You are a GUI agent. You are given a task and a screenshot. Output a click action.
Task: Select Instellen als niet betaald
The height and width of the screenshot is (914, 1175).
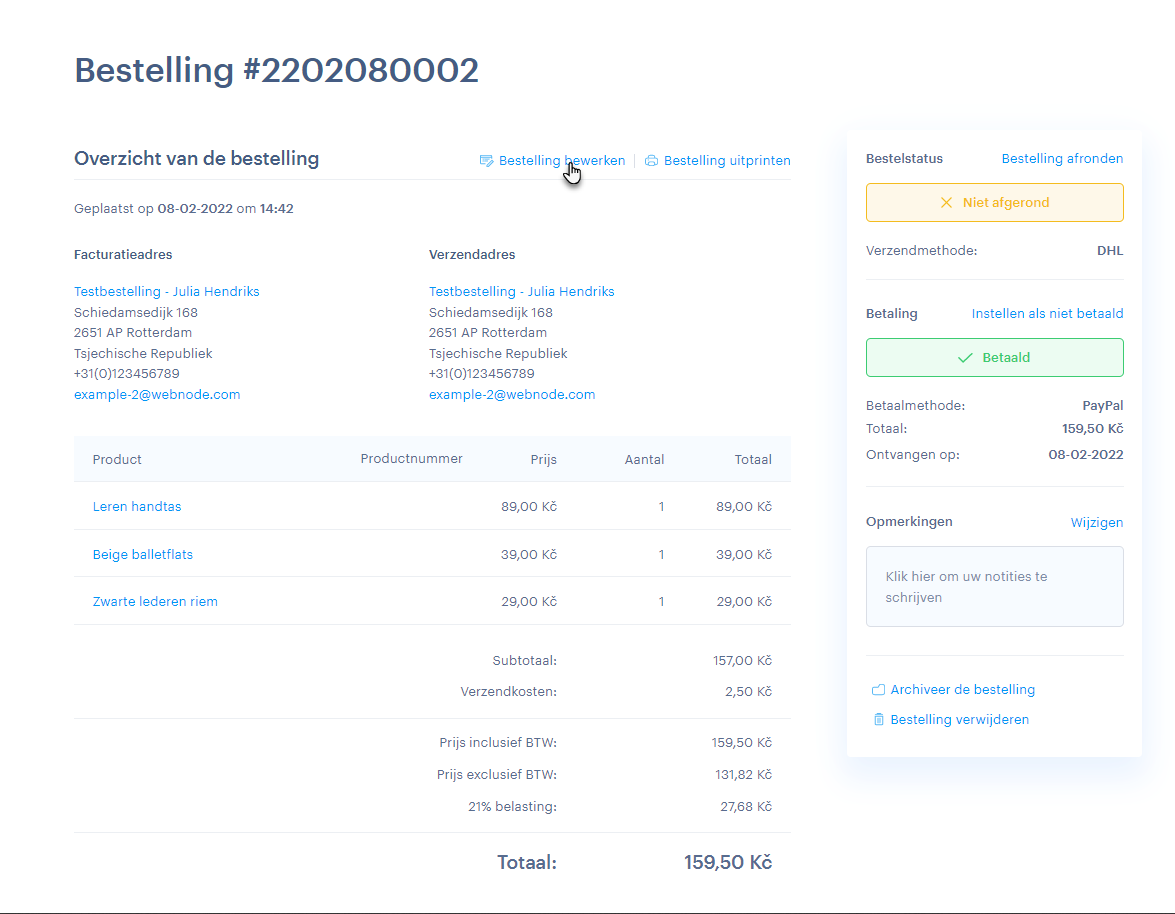point(1047,314)
